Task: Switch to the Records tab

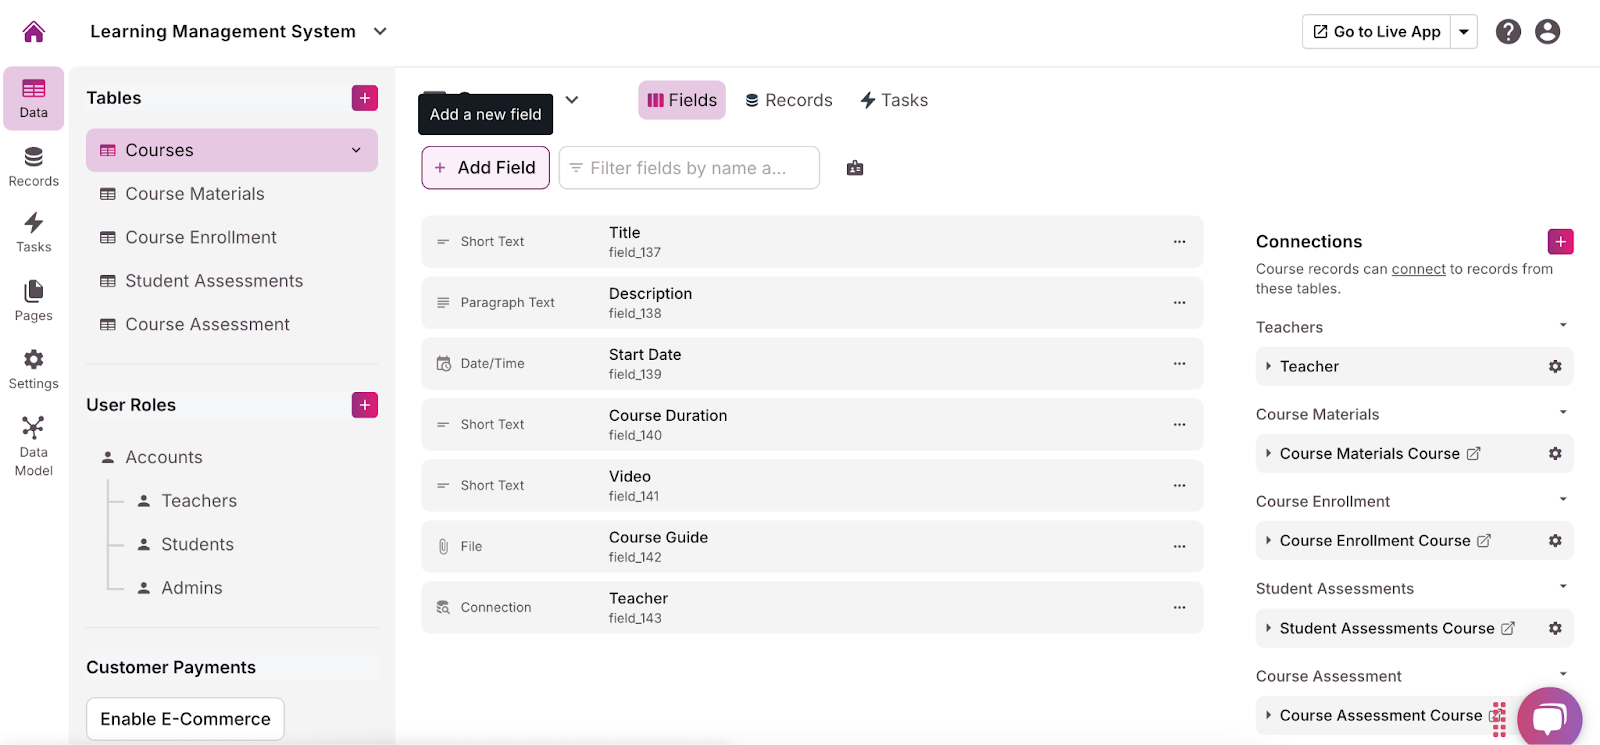Action: (789, 100)
